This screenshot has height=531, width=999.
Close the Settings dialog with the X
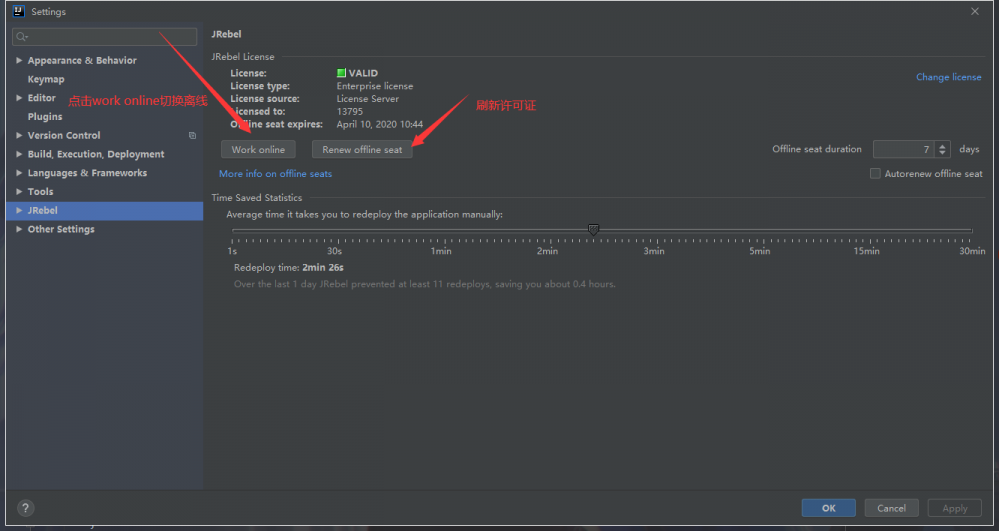pos(975,11)
